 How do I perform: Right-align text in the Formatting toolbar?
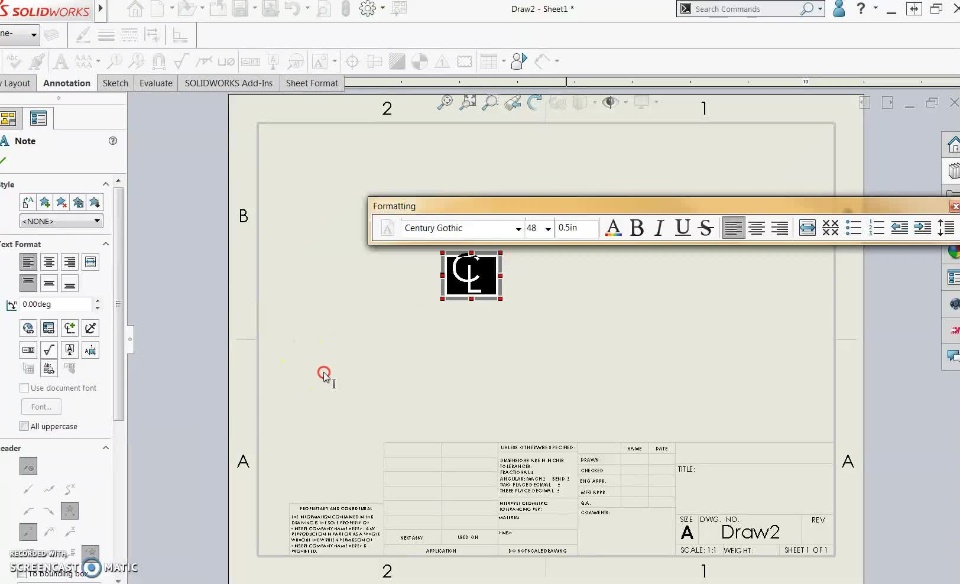pos(779,228)
